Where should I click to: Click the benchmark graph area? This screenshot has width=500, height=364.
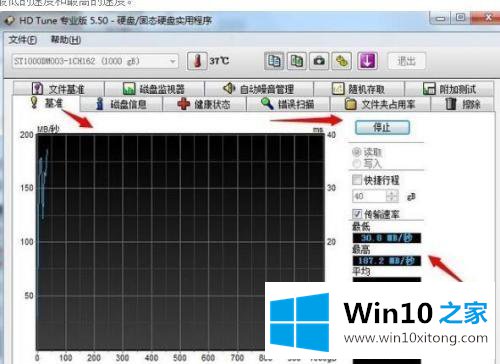[x=180, y=242]
